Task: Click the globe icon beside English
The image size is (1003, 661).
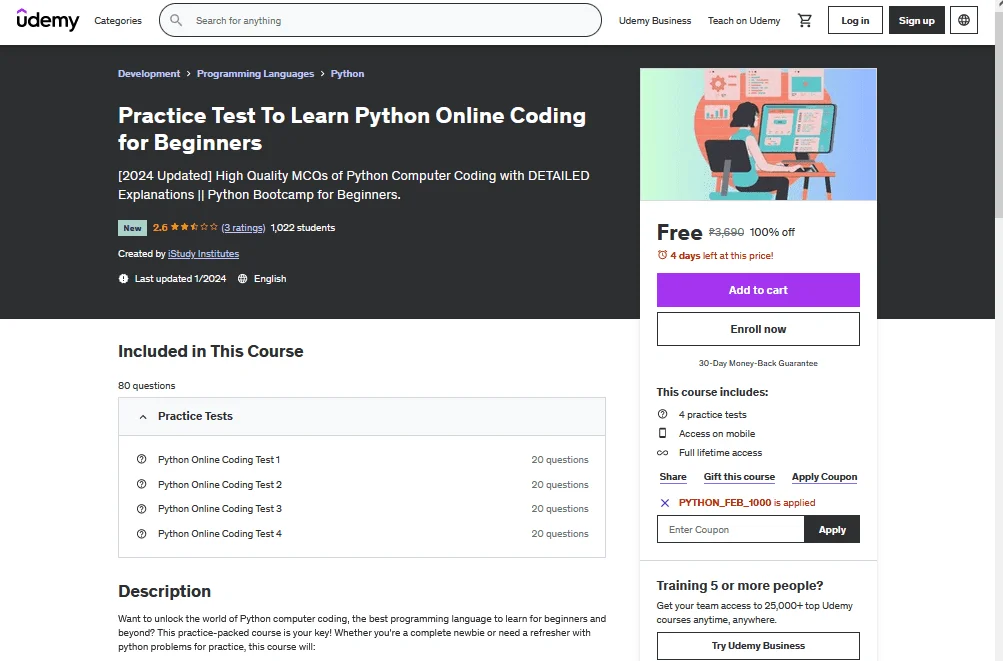Action: (242, 278)
